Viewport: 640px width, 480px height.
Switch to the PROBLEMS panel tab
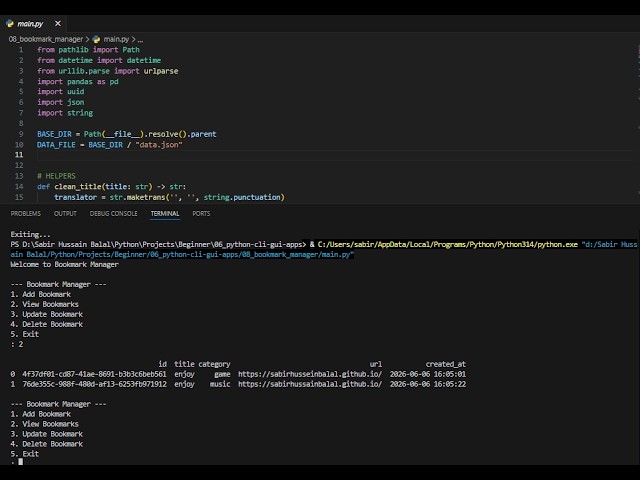point(26,213)
